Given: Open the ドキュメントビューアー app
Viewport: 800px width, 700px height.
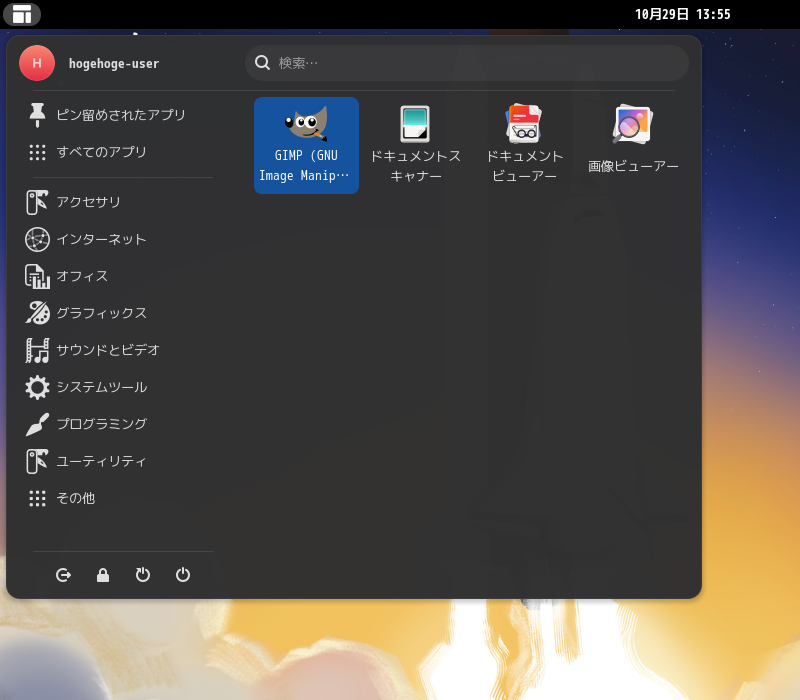Looking at the screenshot, I should [x=524, y=145].
